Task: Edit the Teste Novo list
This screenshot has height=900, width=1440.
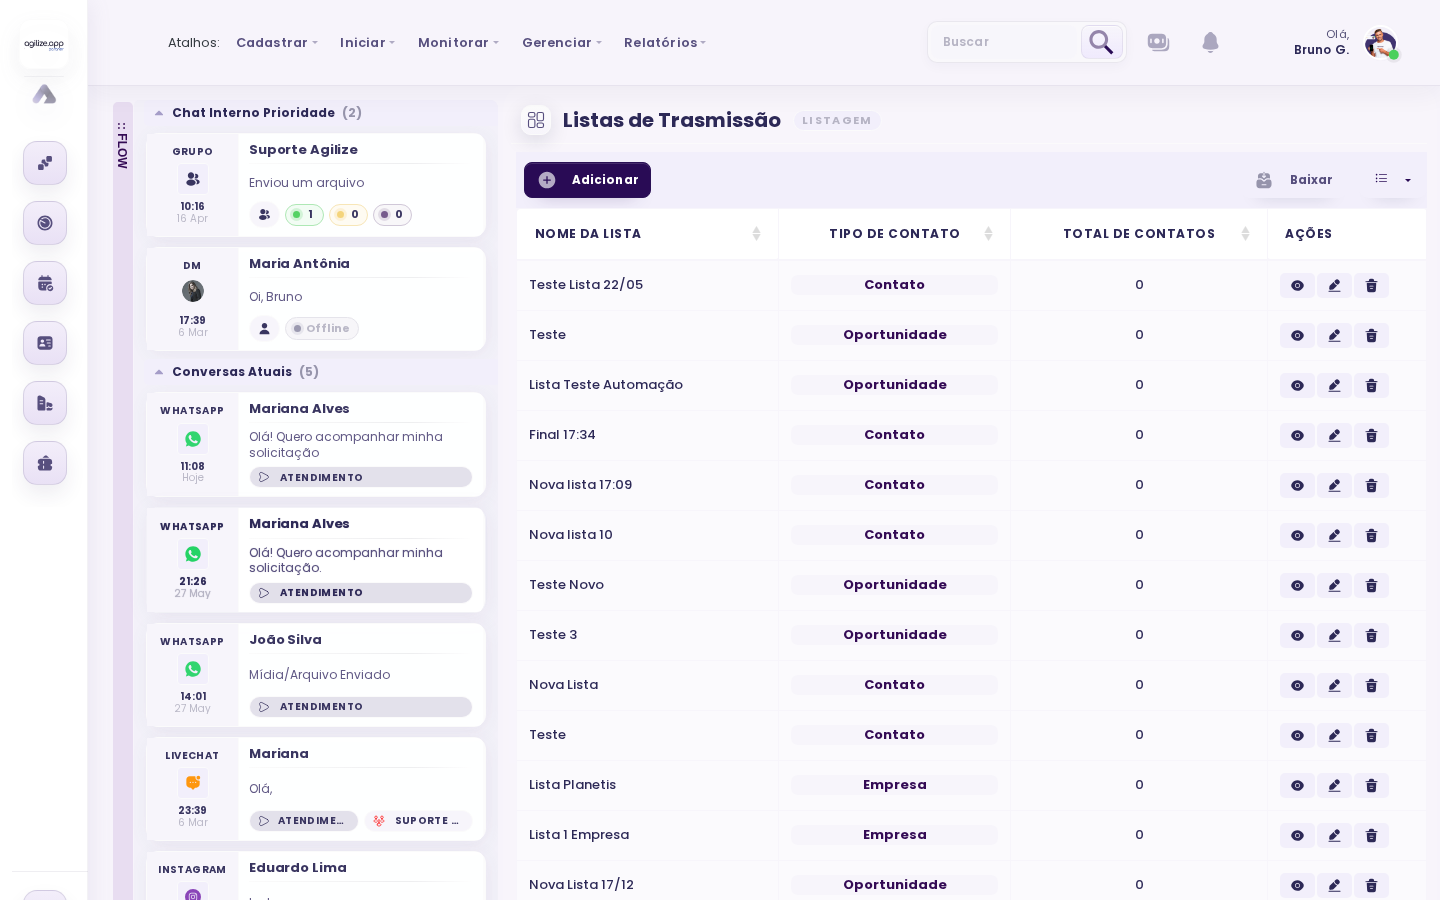Action: 1334,586
